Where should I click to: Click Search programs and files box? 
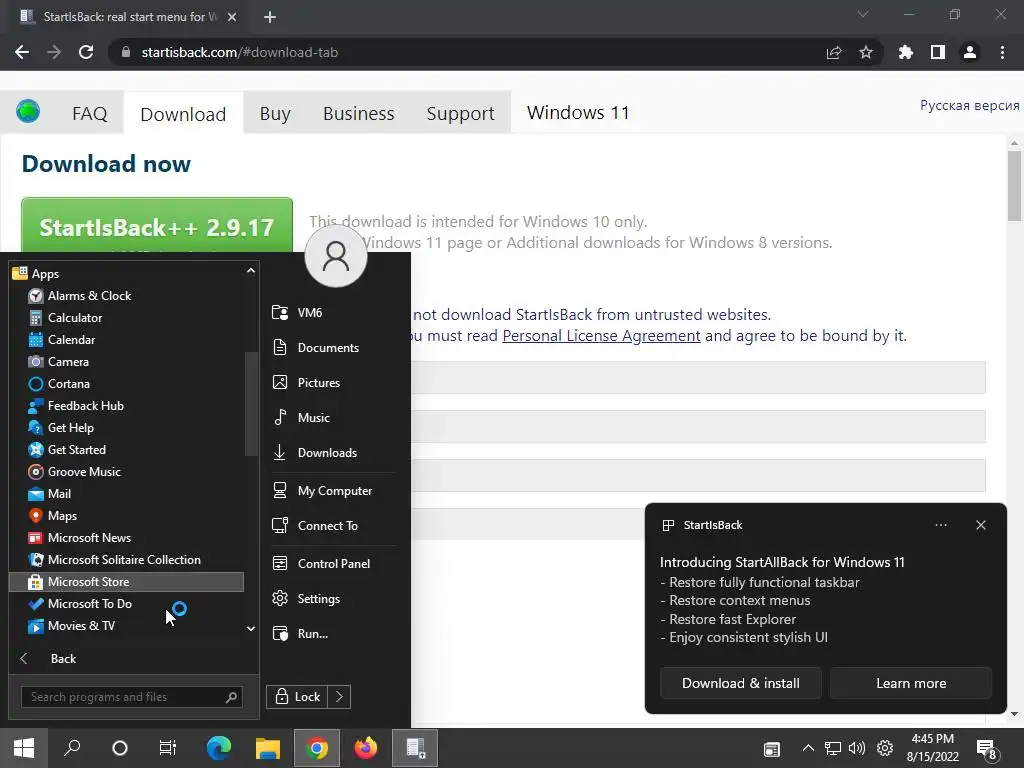pyautogui.click(x=132, y=697)
